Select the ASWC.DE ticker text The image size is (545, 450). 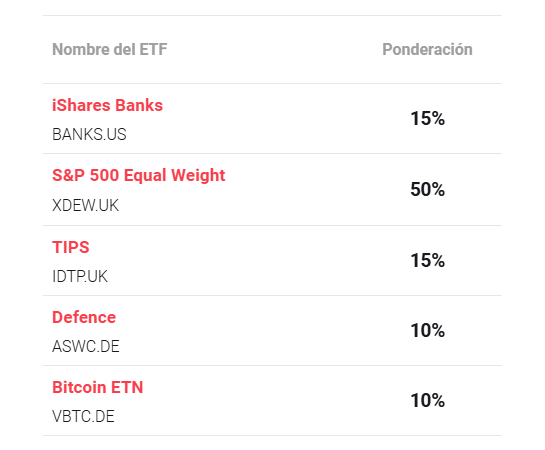click(86, 346)
